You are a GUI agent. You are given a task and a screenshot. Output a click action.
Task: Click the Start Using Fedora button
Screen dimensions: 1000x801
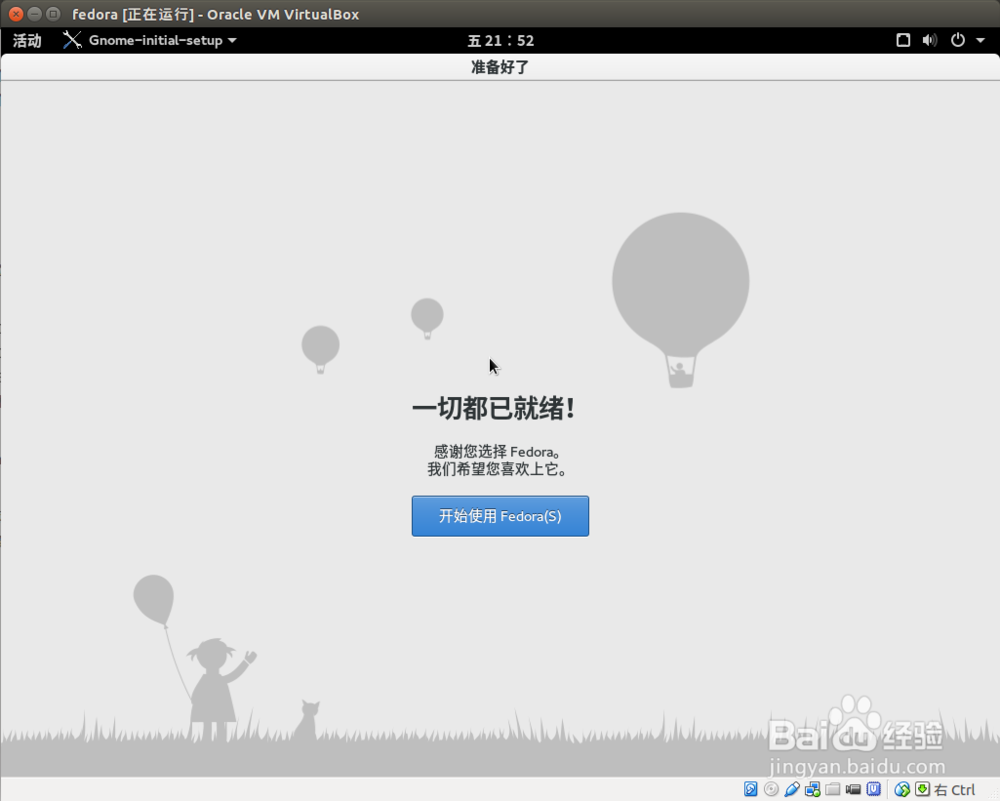coord(500,516)
